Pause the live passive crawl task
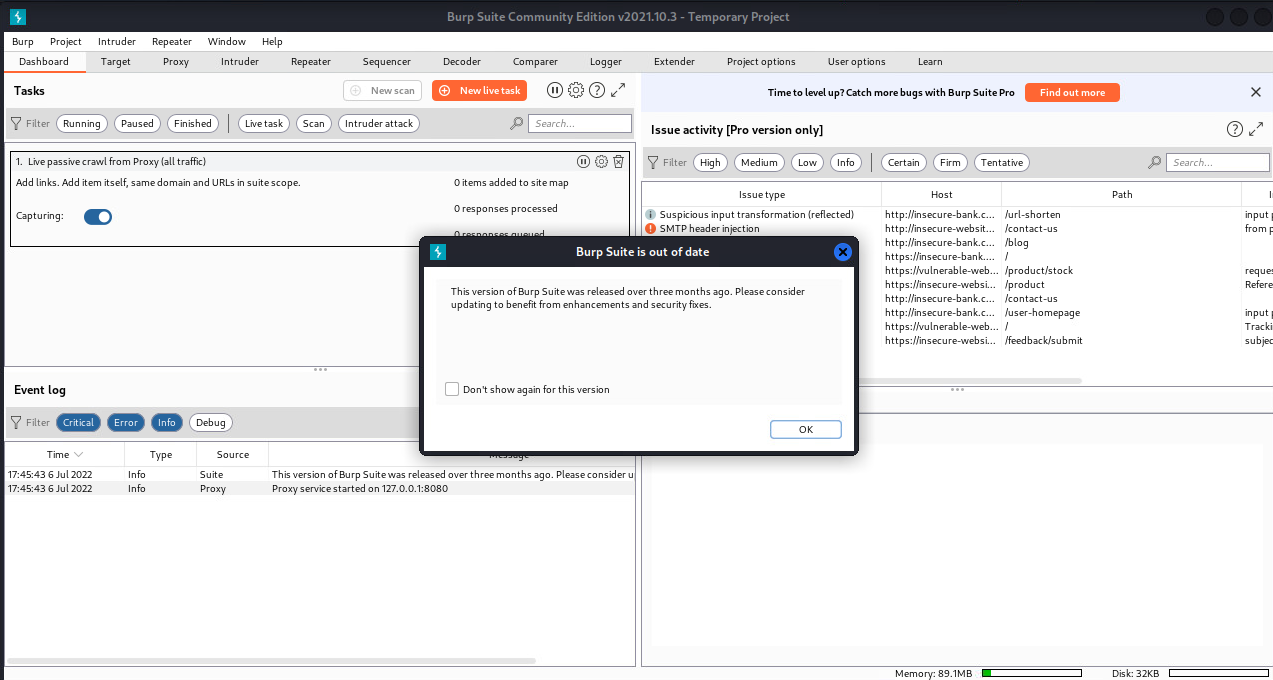This screenshot has height=680, width=1273. coord(584,162)
